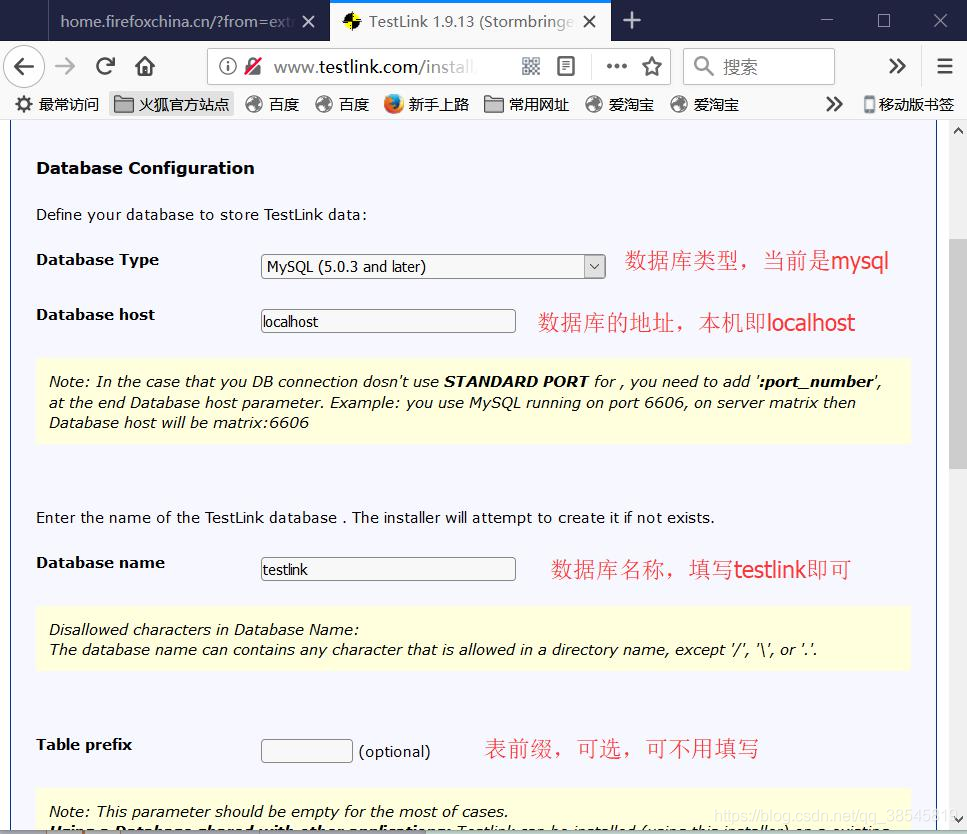Viewport: 967px width, 834px height.
Task: Click the Table prefix field
Action: pos(307,751)
